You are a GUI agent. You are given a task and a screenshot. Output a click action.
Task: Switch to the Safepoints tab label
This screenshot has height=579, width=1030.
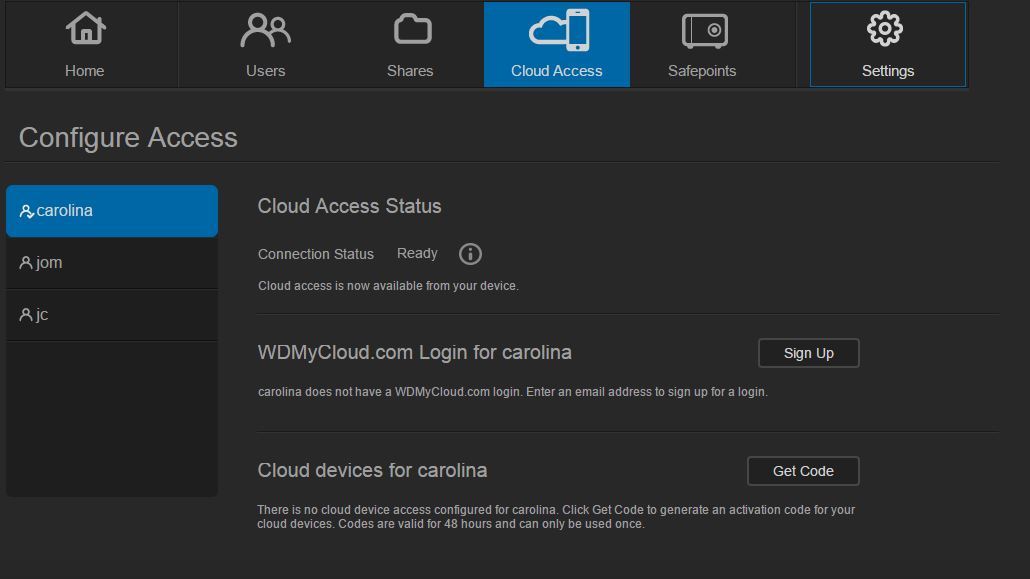click(702, 71)
